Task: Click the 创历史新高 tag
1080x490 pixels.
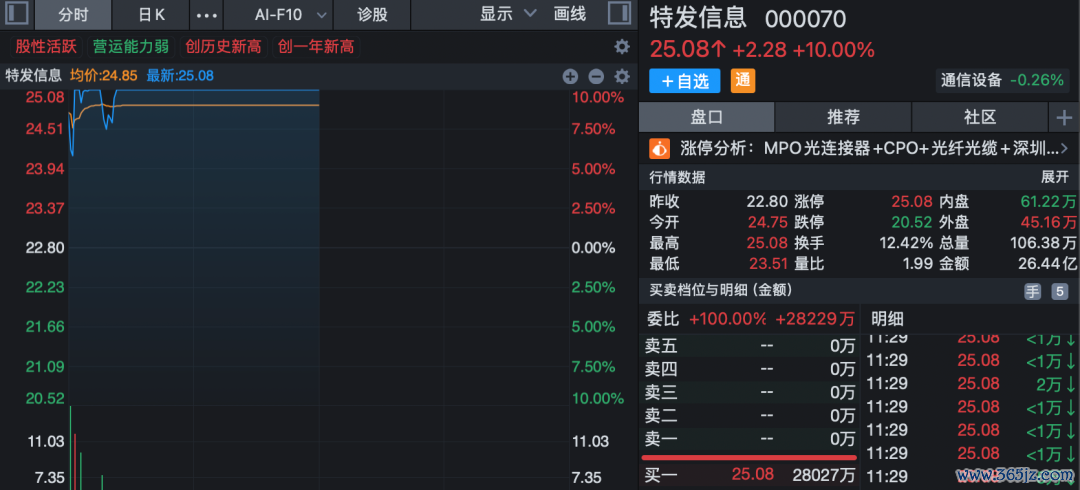Action: (223, 47)
